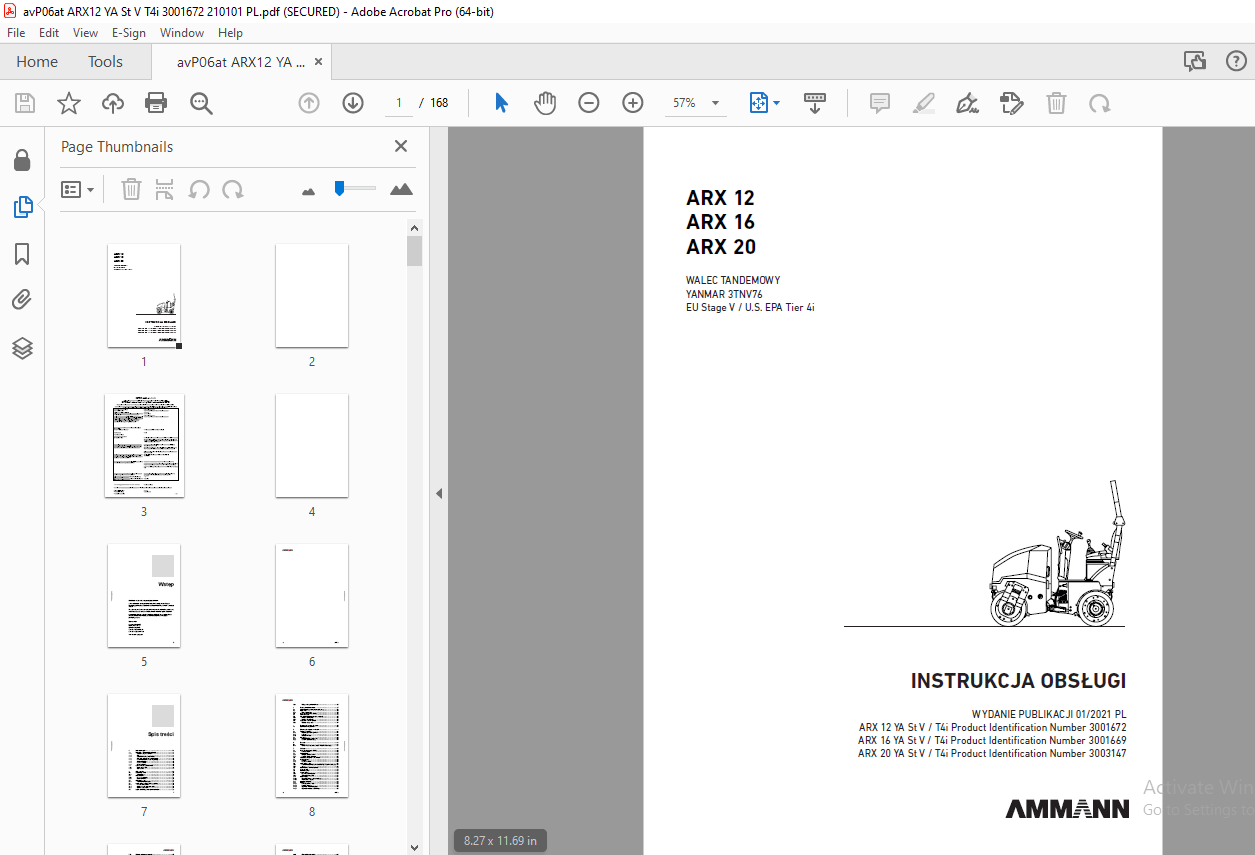Image resolution: width=1255 pixels, height=855 pixels.
Task: Open thumbnails options dropdown menu
Action: coord(78,189)
